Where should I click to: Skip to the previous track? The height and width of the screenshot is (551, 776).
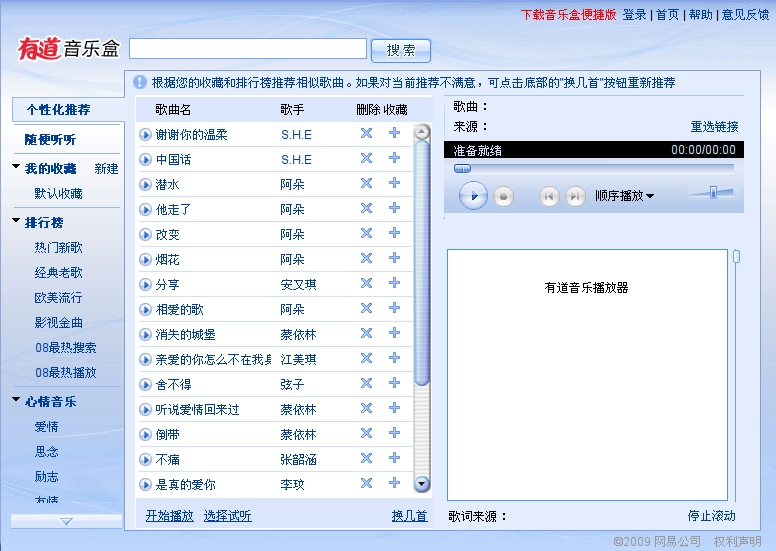[x=549, y=197]
